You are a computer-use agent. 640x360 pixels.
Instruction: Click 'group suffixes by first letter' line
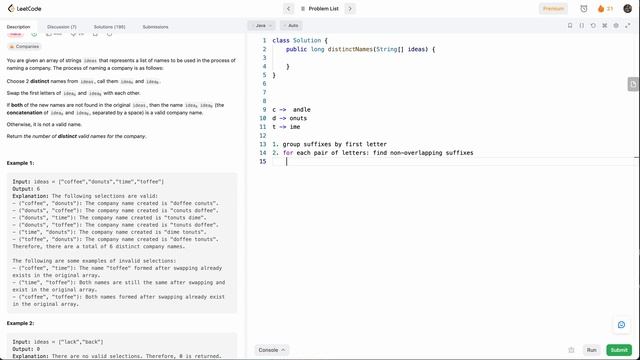click(329, 144)
